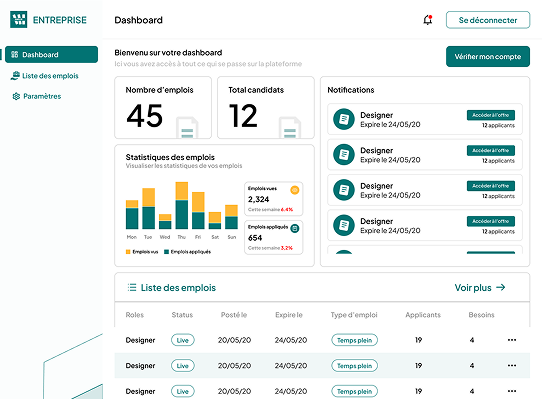The image size is (542, 399).
Task: Click Live status badge in third row
Action: click(x=183, y=391)
